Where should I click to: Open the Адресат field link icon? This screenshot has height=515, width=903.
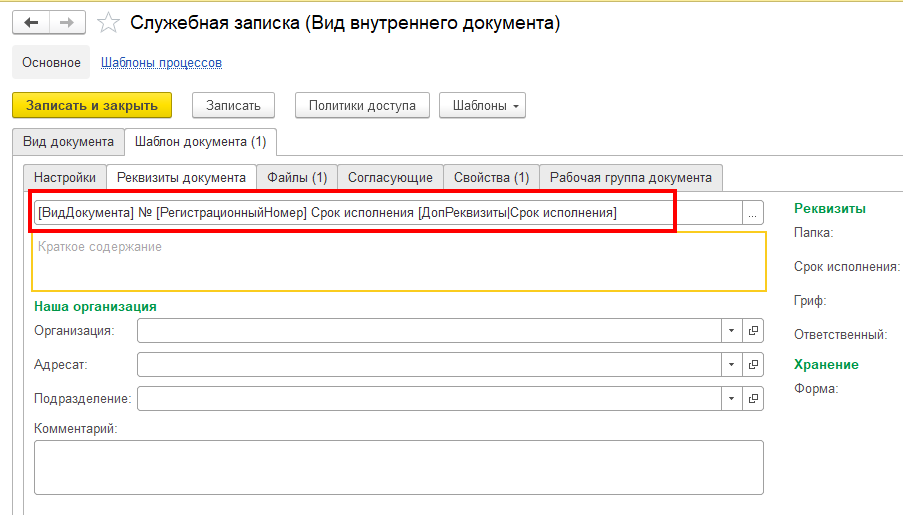[x=753, y=365]
